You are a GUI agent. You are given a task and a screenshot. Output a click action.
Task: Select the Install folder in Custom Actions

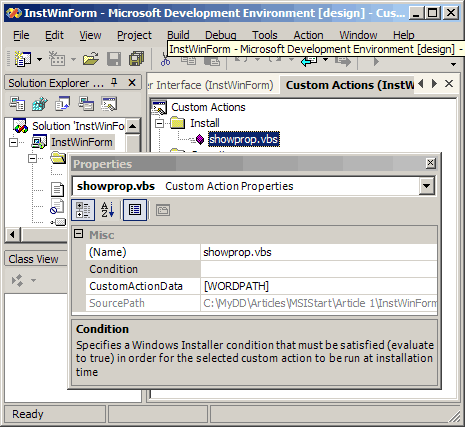(205, 123)
